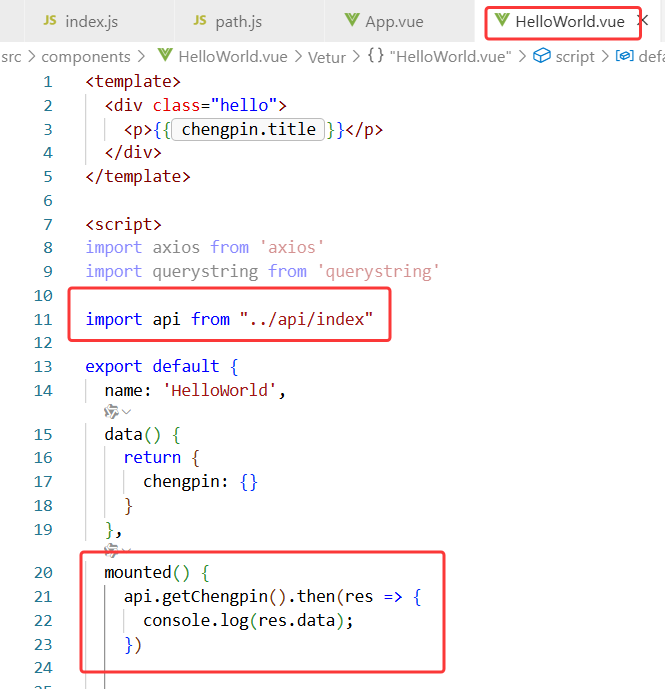Click the code lens icon above data()
This screenshot has width=665, height=689.
[x=112, y=412]
